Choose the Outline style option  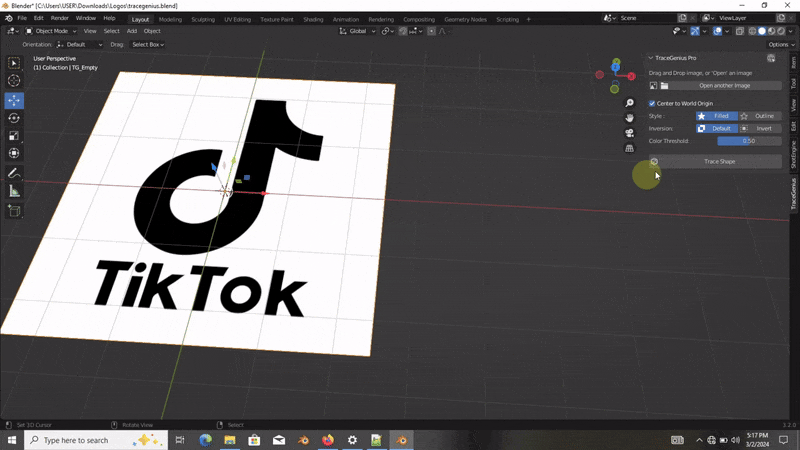click(760, 116)
